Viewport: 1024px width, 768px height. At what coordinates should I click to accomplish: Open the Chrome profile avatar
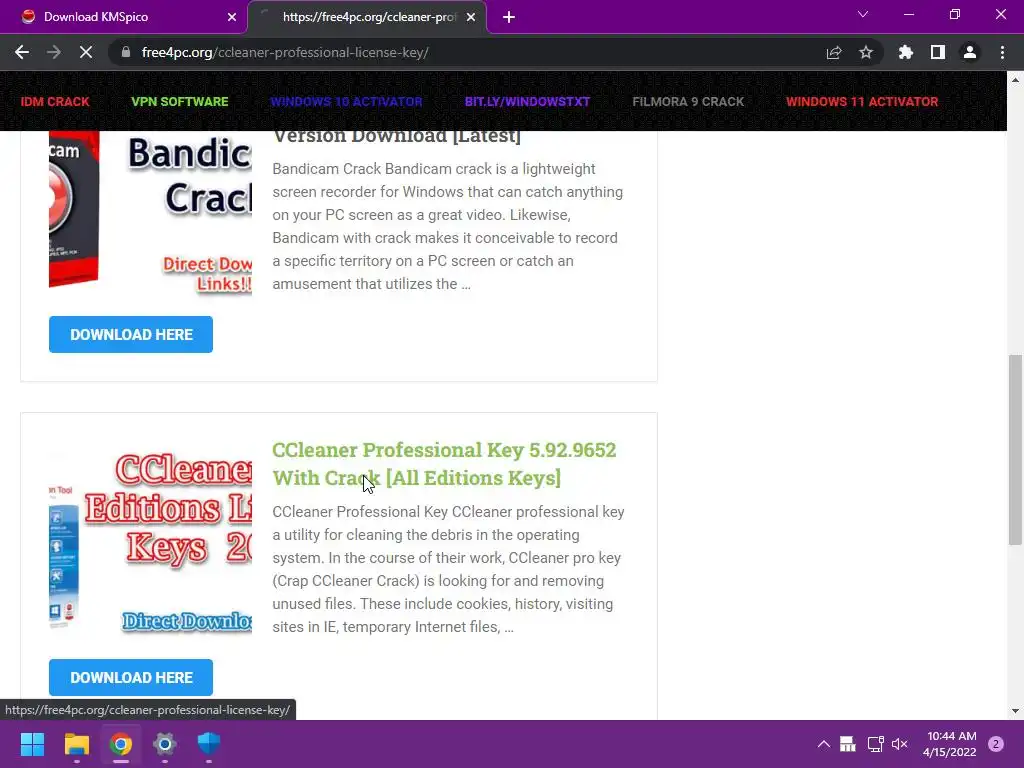click(970, 52)
